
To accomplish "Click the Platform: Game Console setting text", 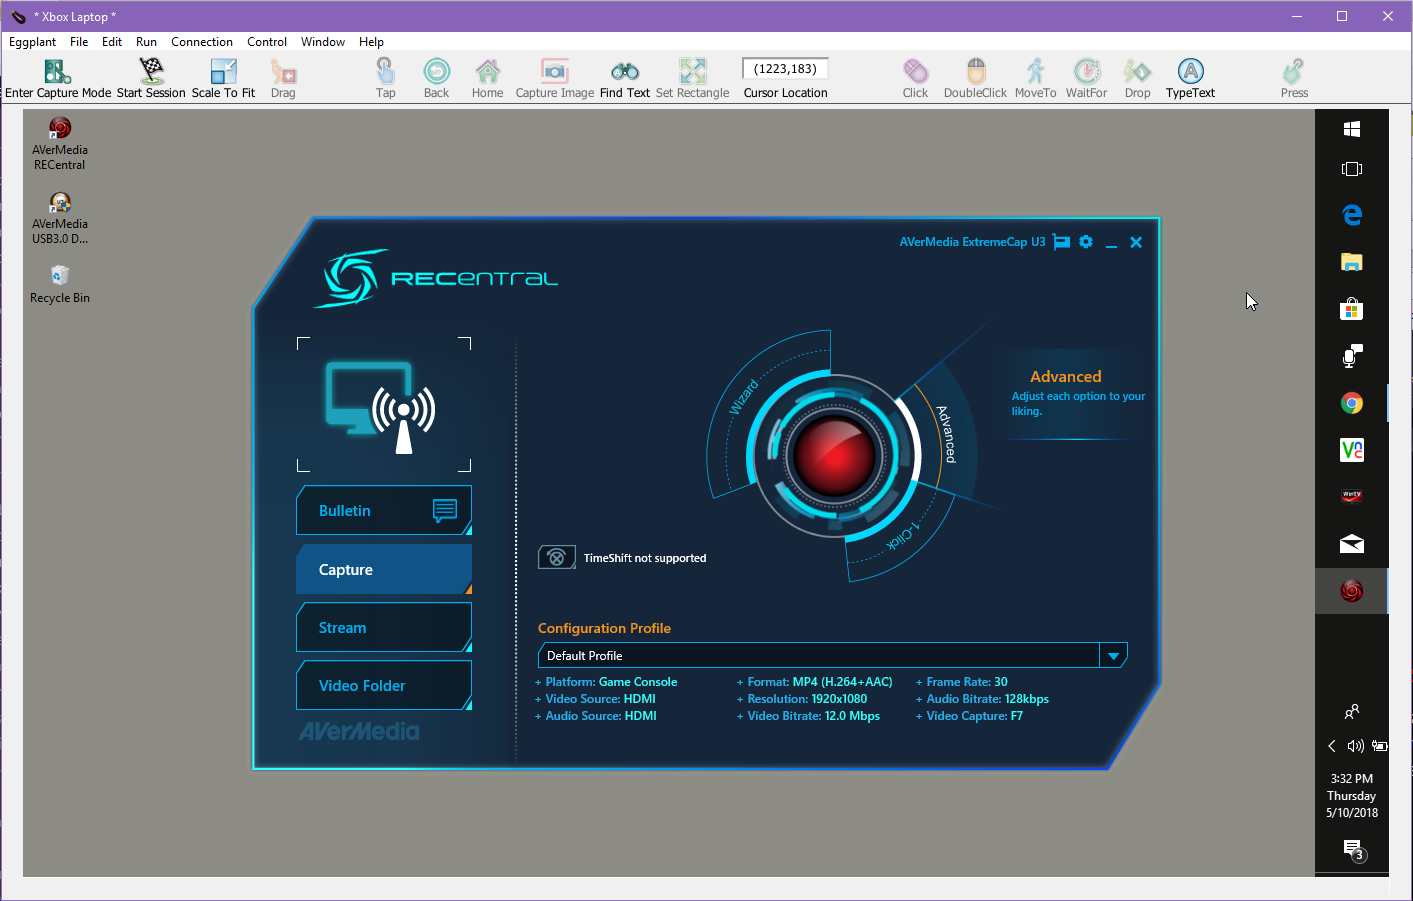I will click(x=611, y=682).
